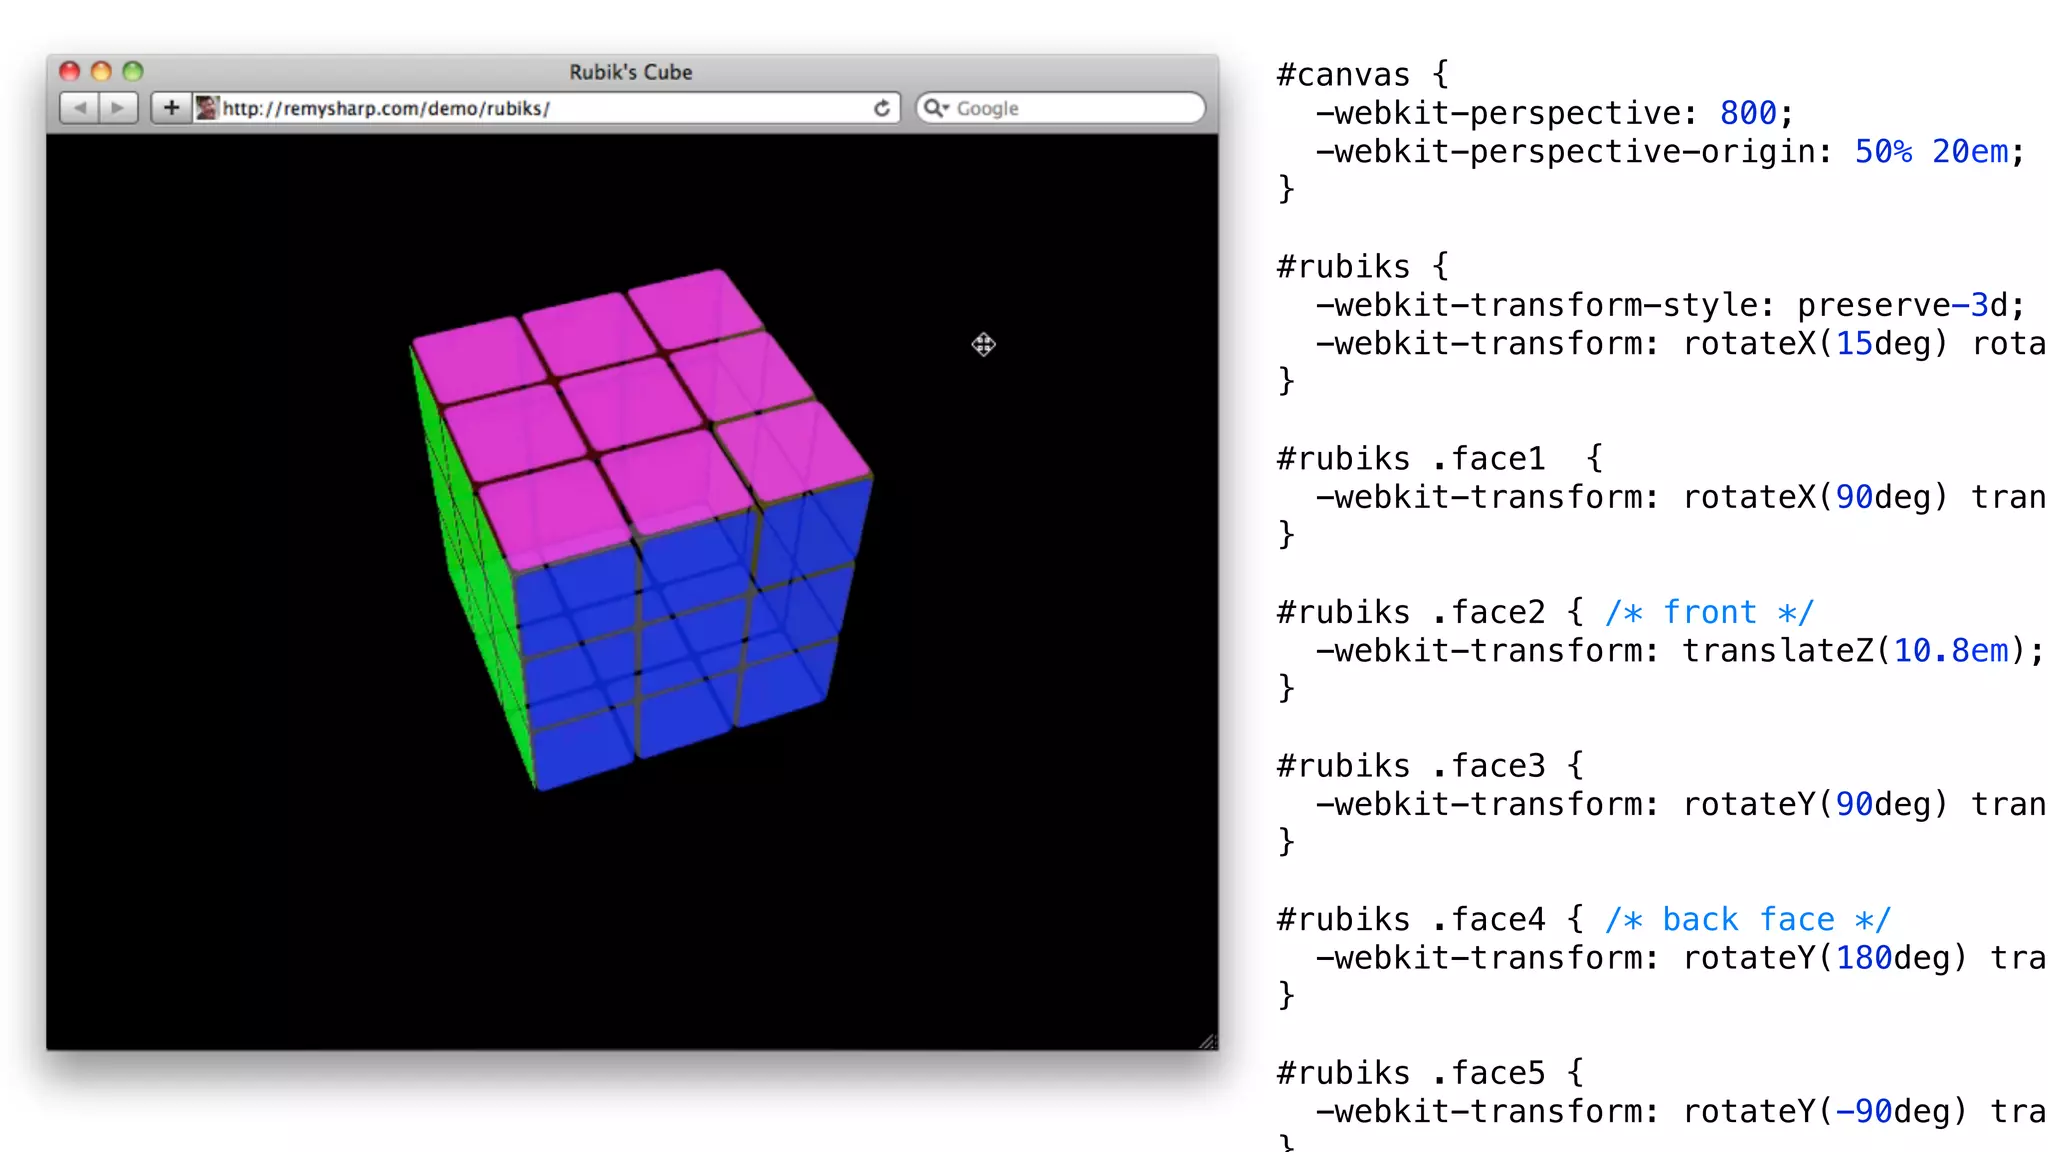This screenshot has height=1152, width=2048.
Task: Open search engine dropdown arrow beside magnifier
Action: (945, 108)
